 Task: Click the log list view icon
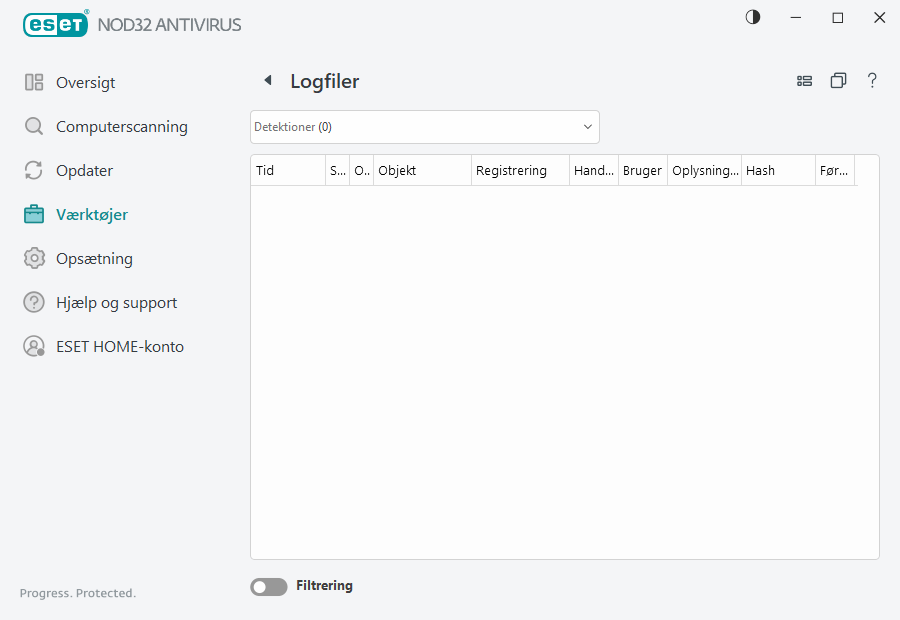click(x=804, y=80)
